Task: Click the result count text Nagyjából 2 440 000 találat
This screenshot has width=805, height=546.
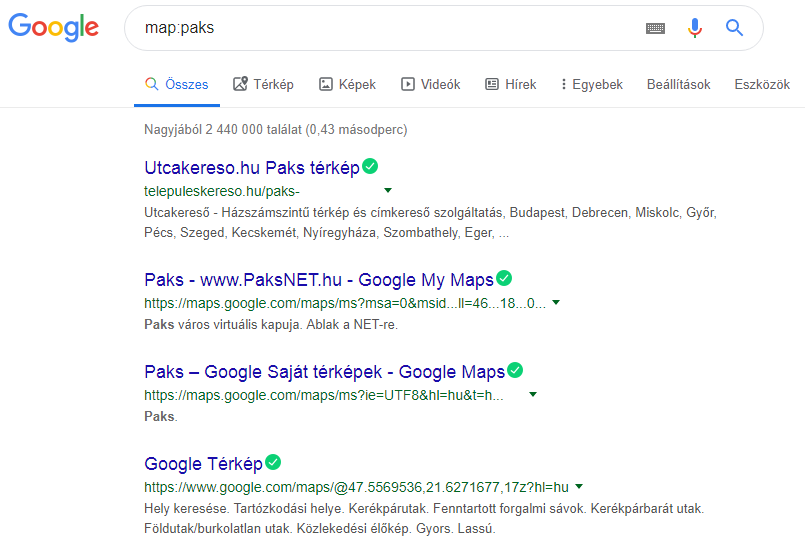Action: [x=276, y=129]
